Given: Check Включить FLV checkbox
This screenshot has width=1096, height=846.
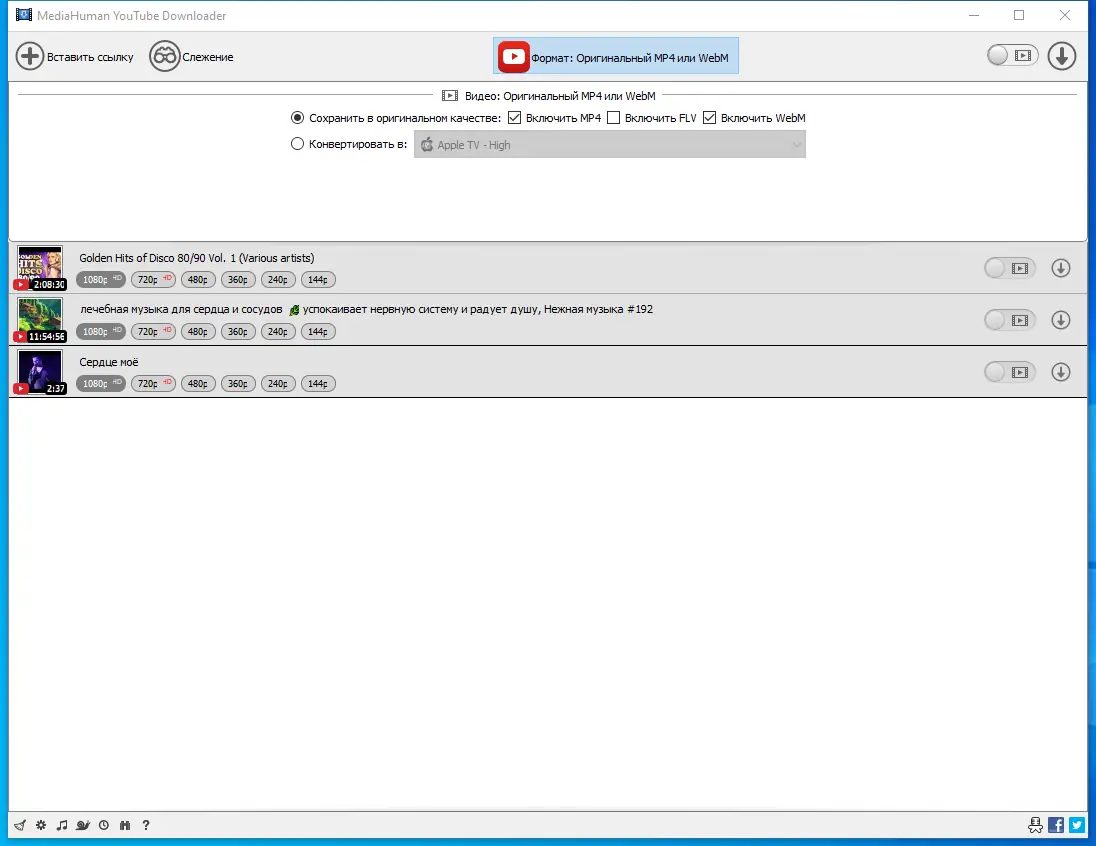Looking at the screenshot, I should 614,117.
